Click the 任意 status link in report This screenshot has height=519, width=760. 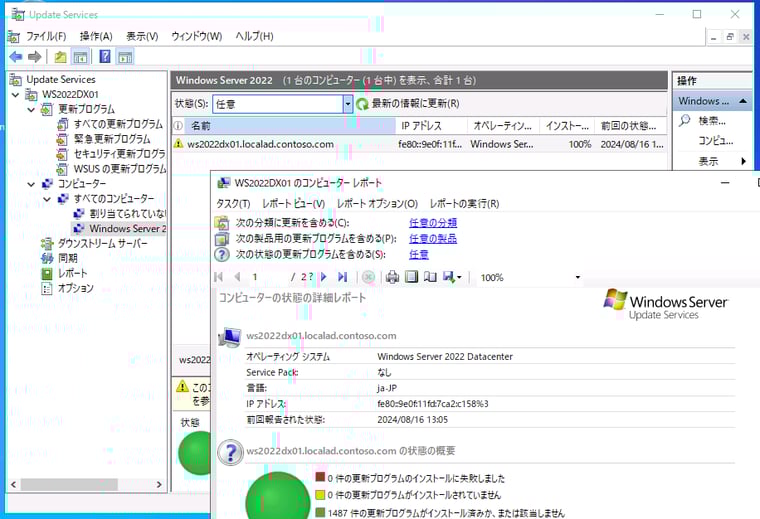(419, 254)
